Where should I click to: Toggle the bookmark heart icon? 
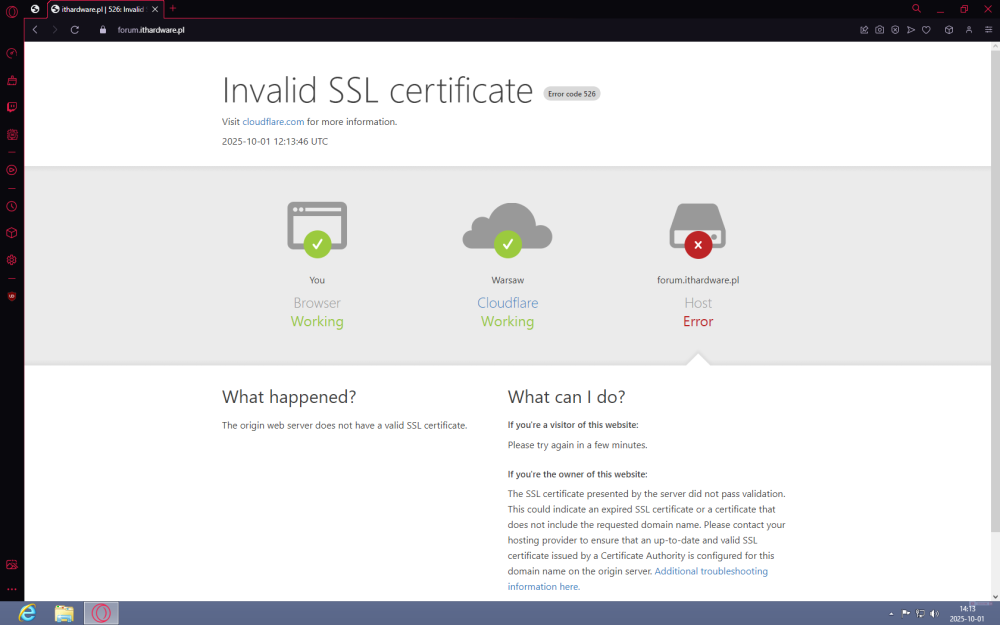[927, 30]
